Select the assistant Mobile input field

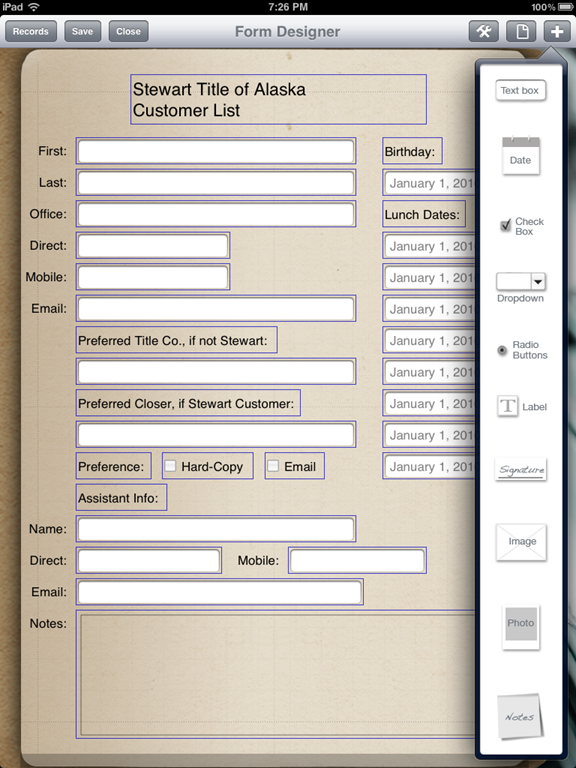[x=357, y=560]
